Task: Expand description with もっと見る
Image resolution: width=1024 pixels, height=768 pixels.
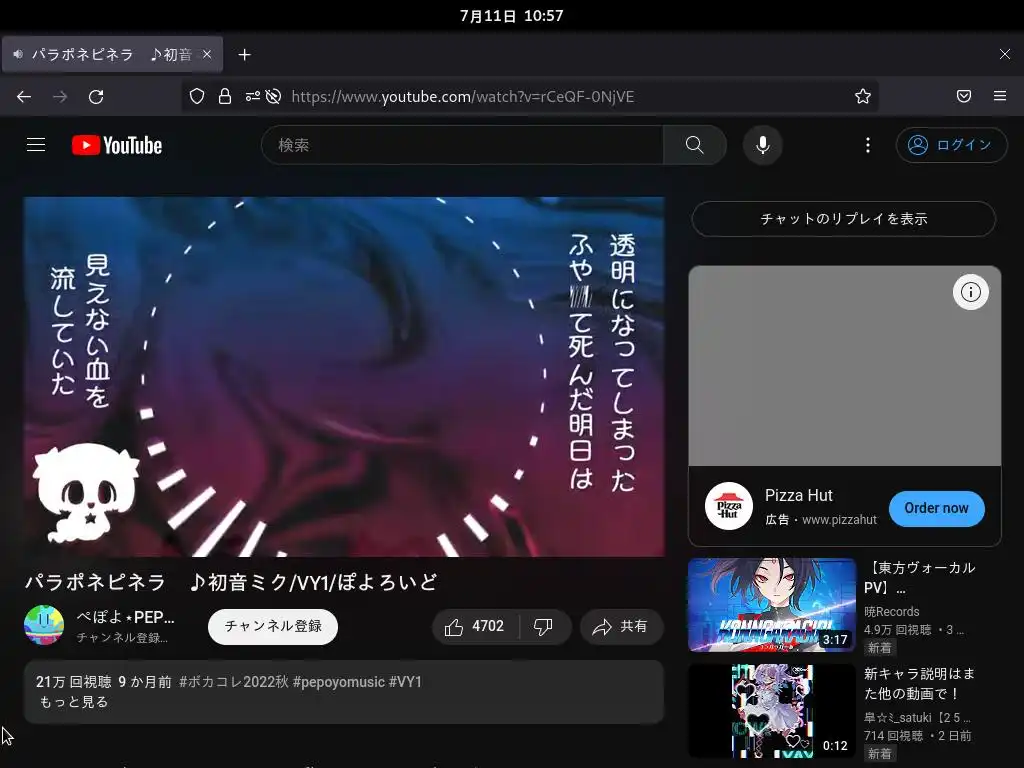Action: click(x=74, y=702)
